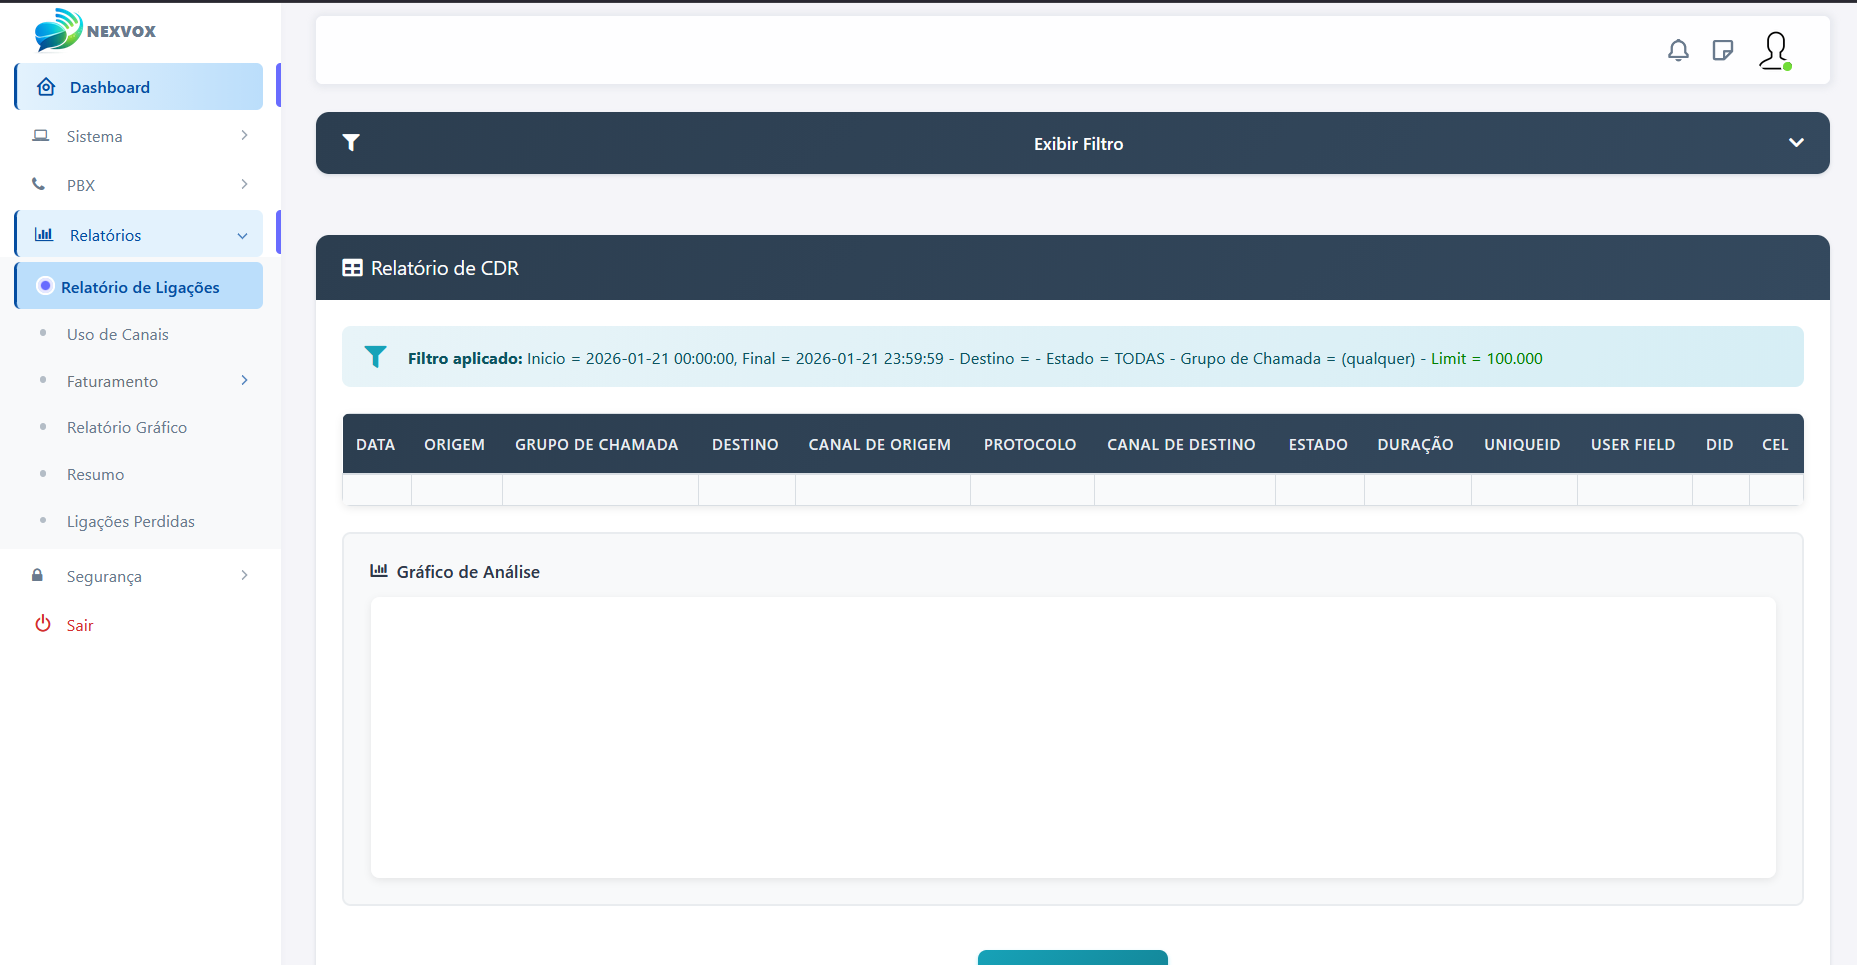Go to Relatório Gráfico
Screen dimensions: 1857x965
[x=127, y=427]
